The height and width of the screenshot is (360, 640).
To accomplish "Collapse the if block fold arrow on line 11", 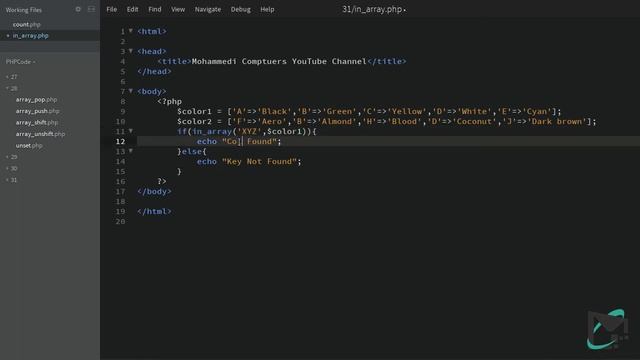I will pyautogui.click(x=131, y=131).
